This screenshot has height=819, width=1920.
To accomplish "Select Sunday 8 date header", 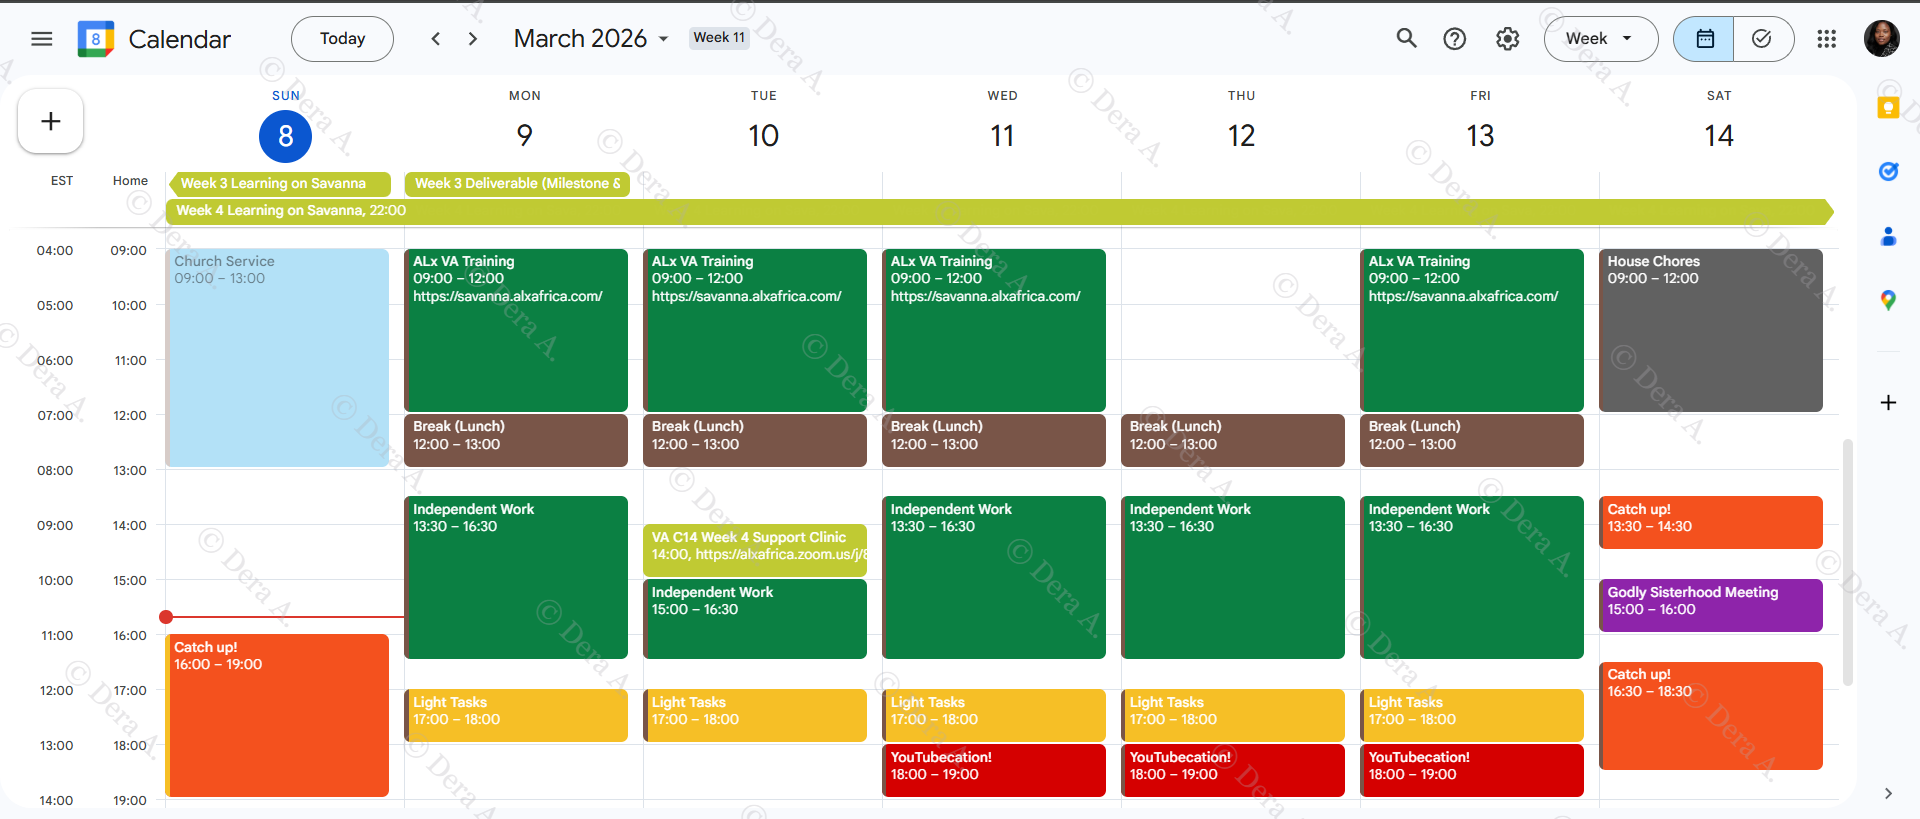I will click(285, 136).
